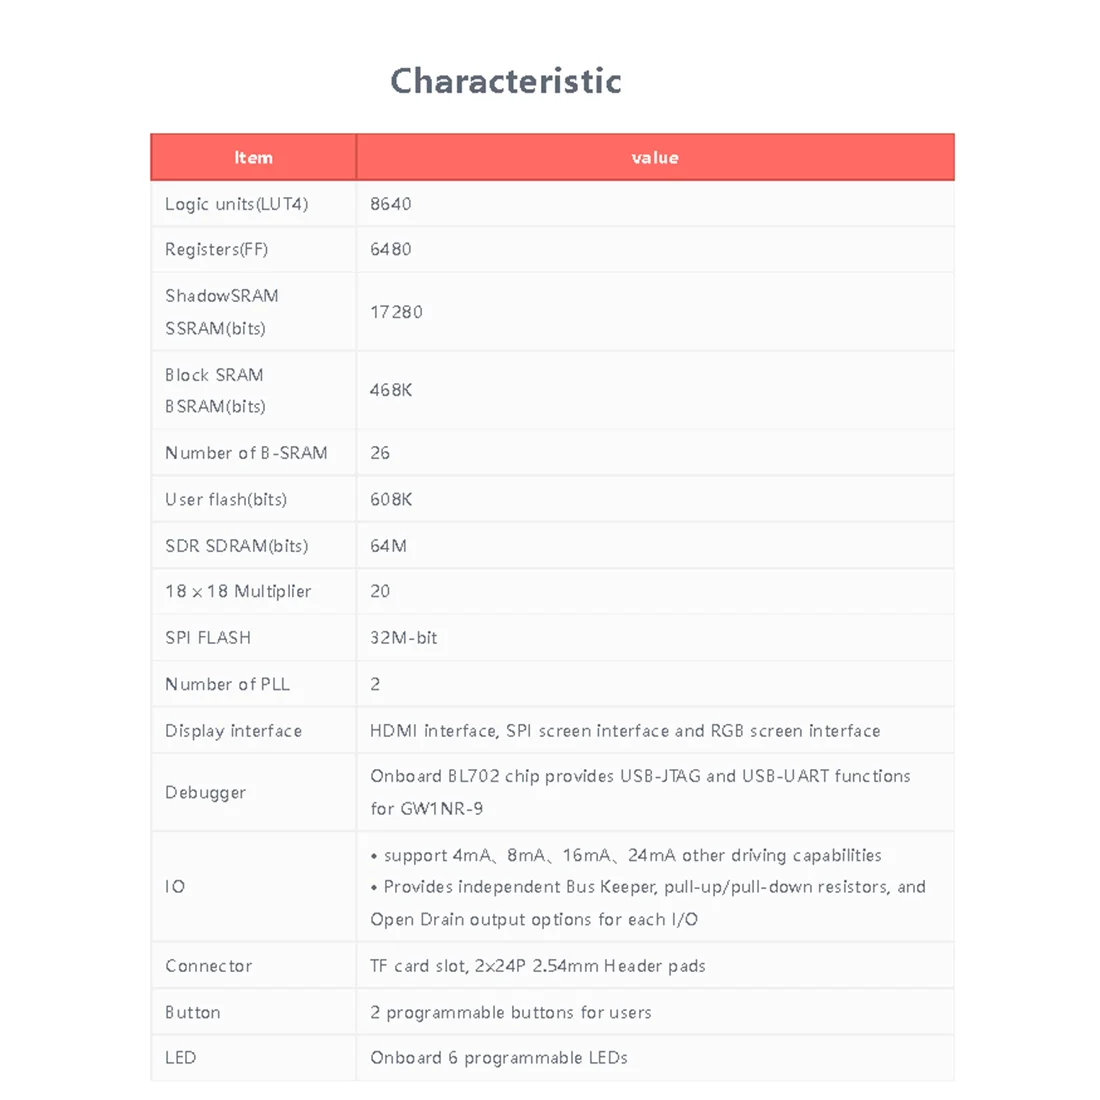Click the 17280 ShadowSRAM value
The height and width of the screenshot is (1100, 1100).
[396, 312]
